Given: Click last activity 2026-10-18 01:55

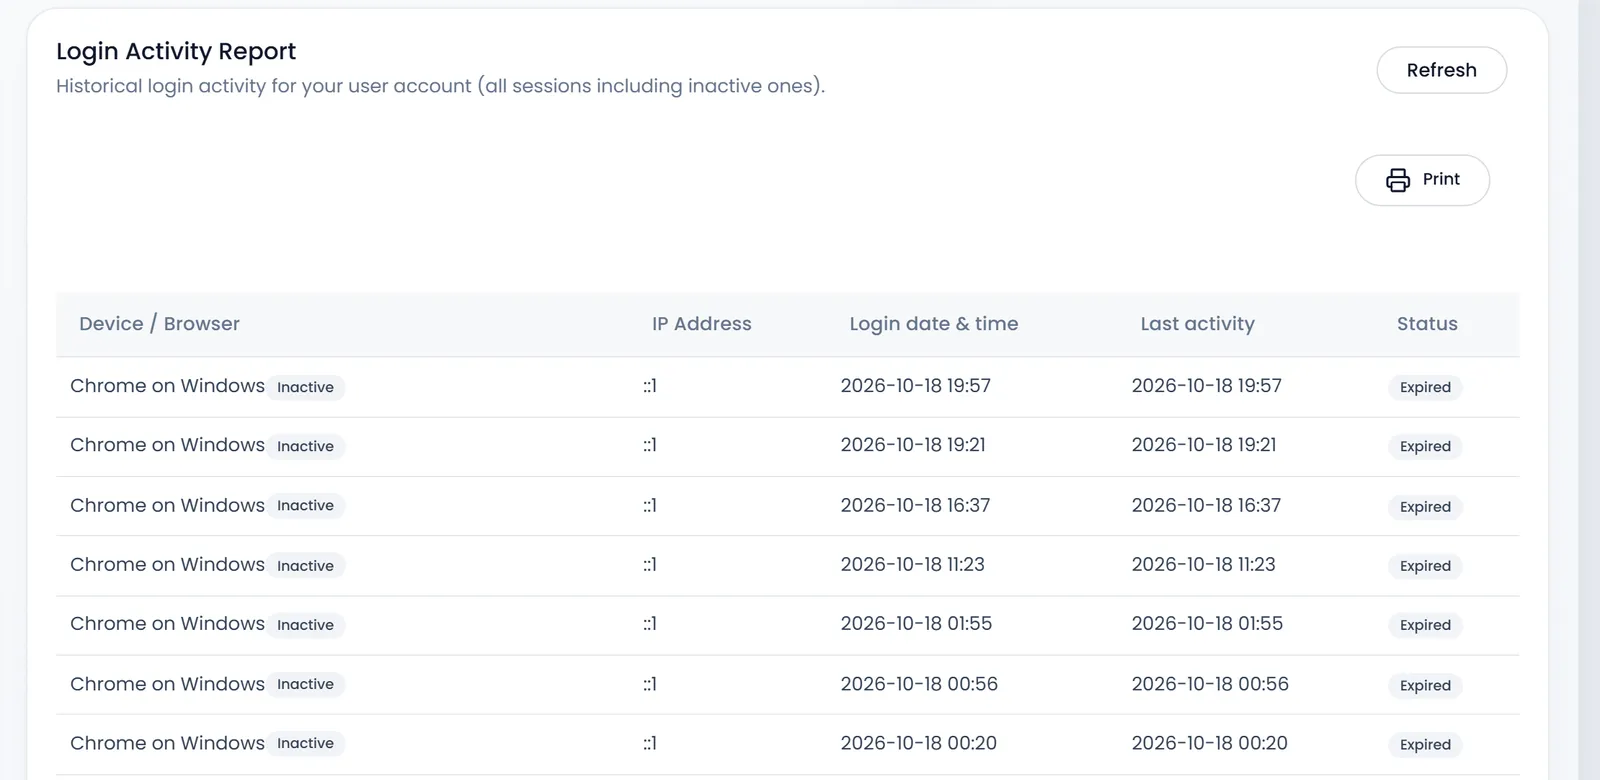Looking at the screenshot, I should tap(1207, 624).
